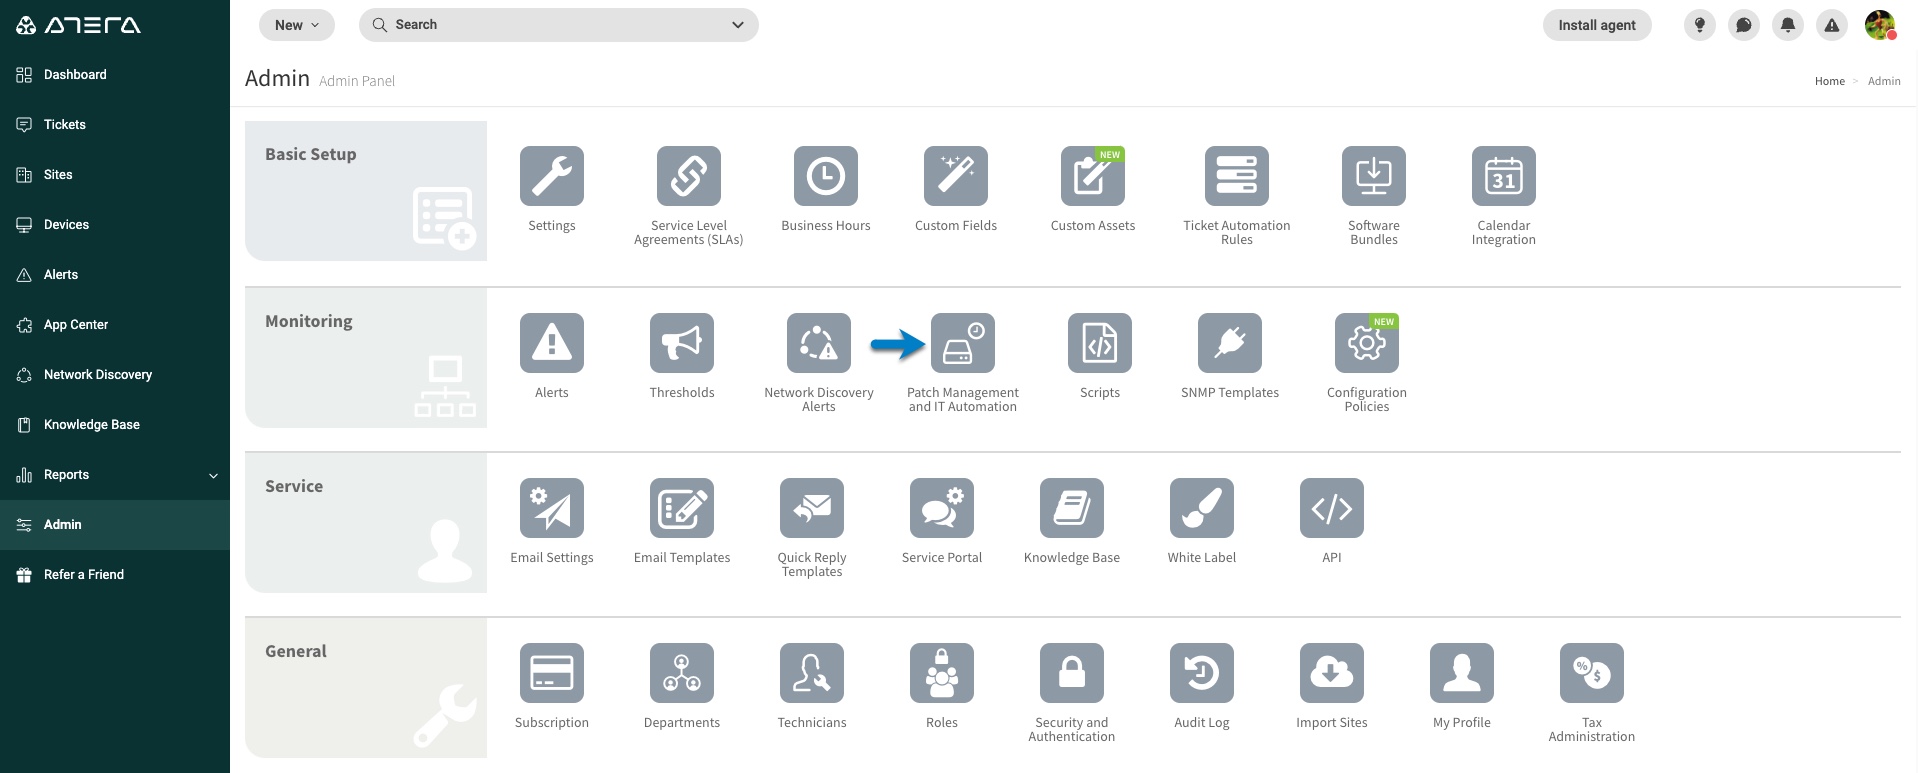The image size is (1918, 773).
Task: Select Admin in sidebar
Action: pyautogui.click(x=115, y=525)
